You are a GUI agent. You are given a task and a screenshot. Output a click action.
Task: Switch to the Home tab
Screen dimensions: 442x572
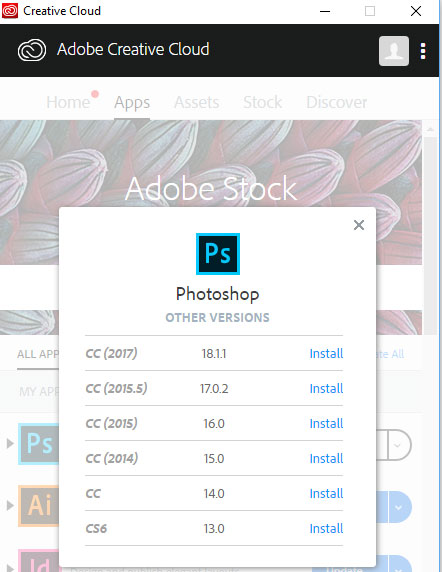pos(68,102)
